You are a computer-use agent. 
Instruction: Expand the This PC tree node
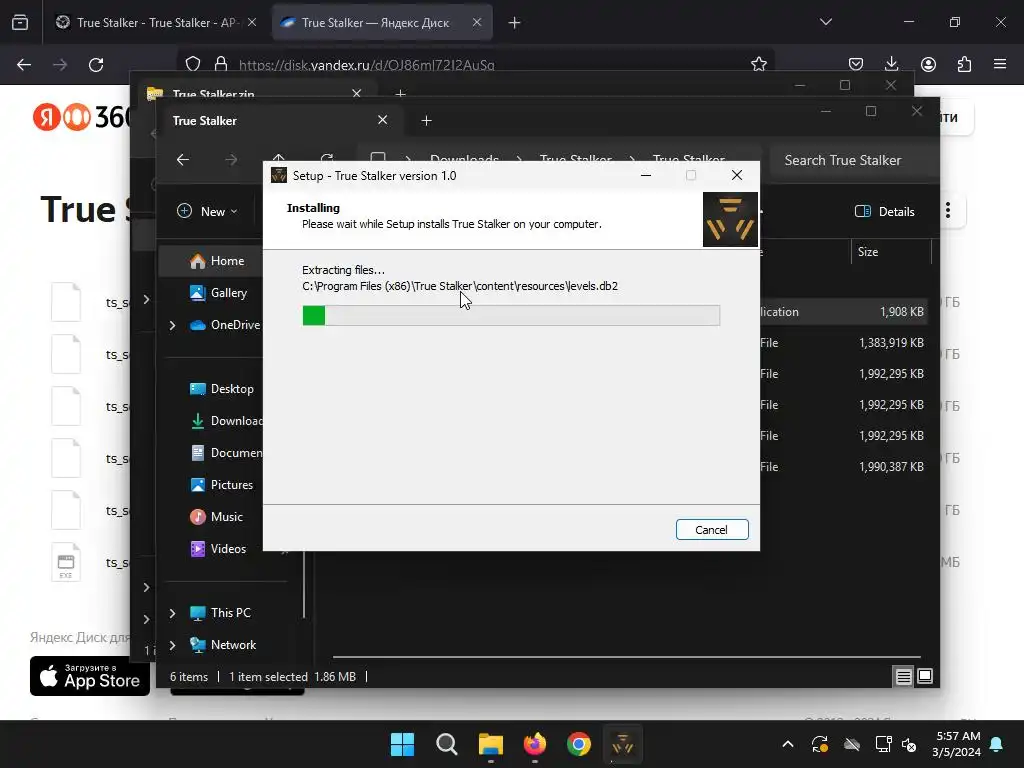point(172,613)
